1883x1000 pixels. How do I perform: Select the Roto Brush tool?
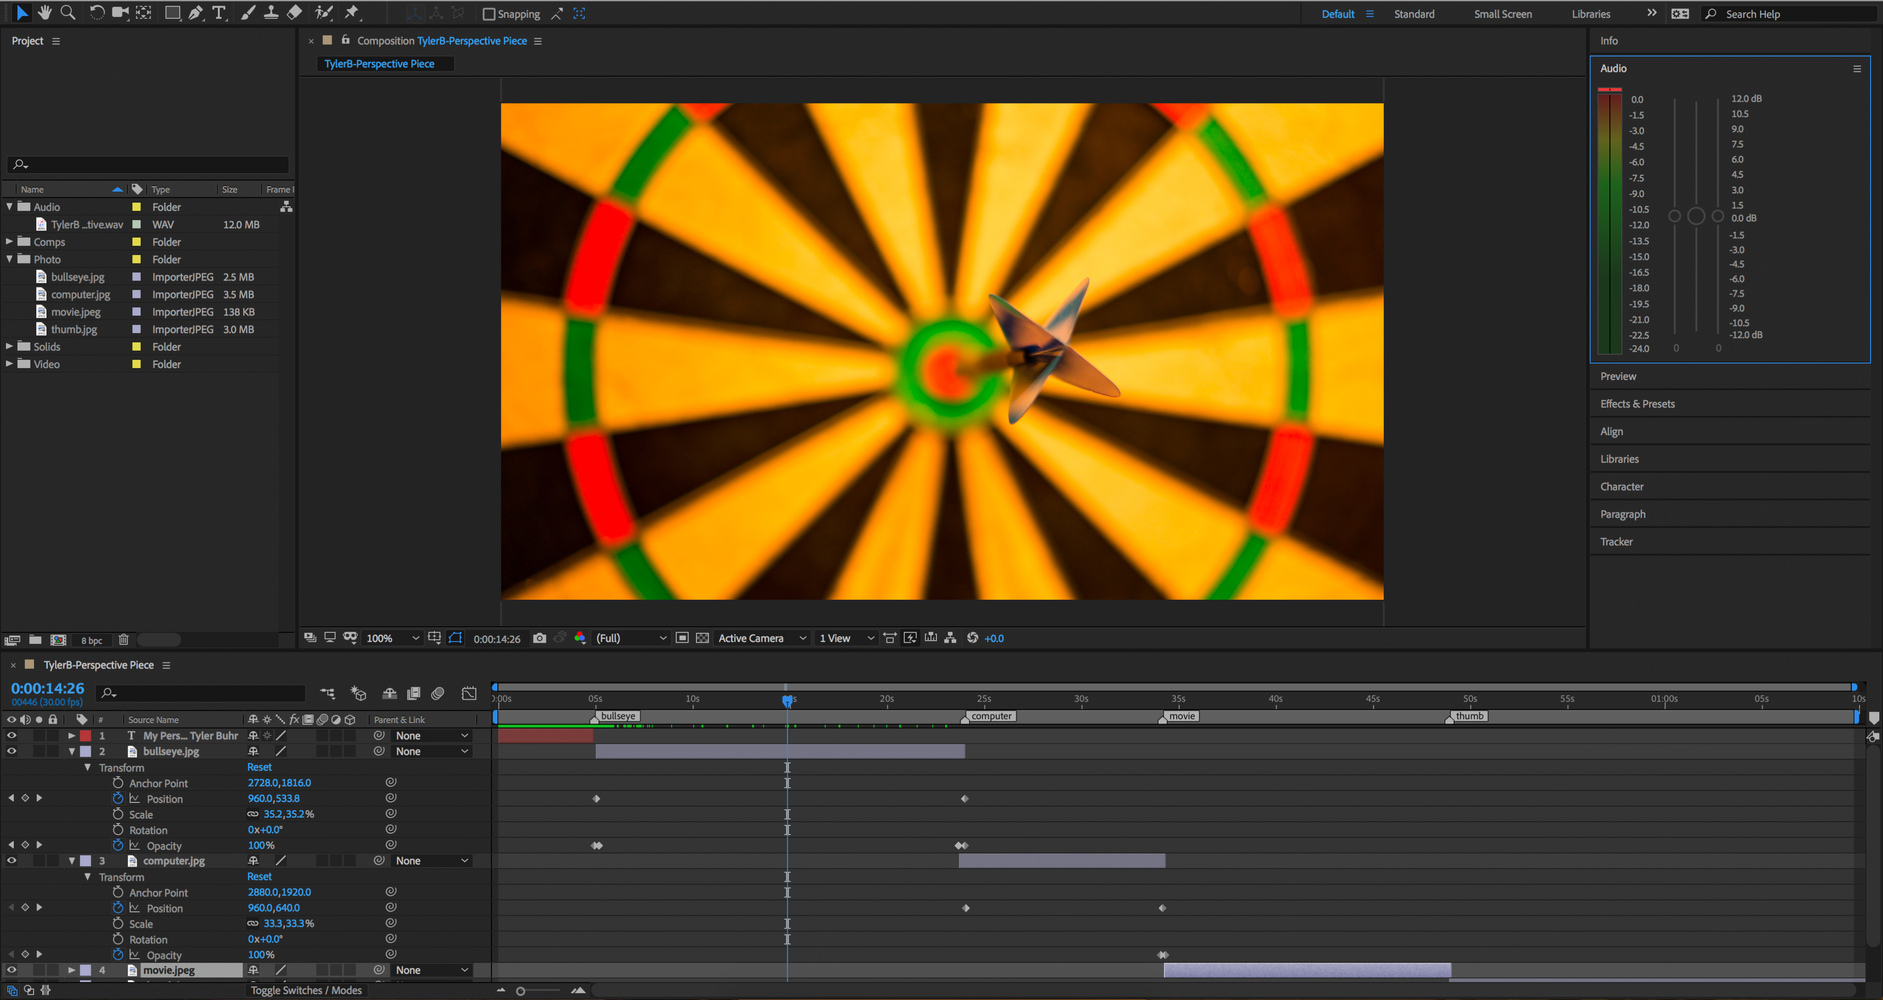pos(324,13)
